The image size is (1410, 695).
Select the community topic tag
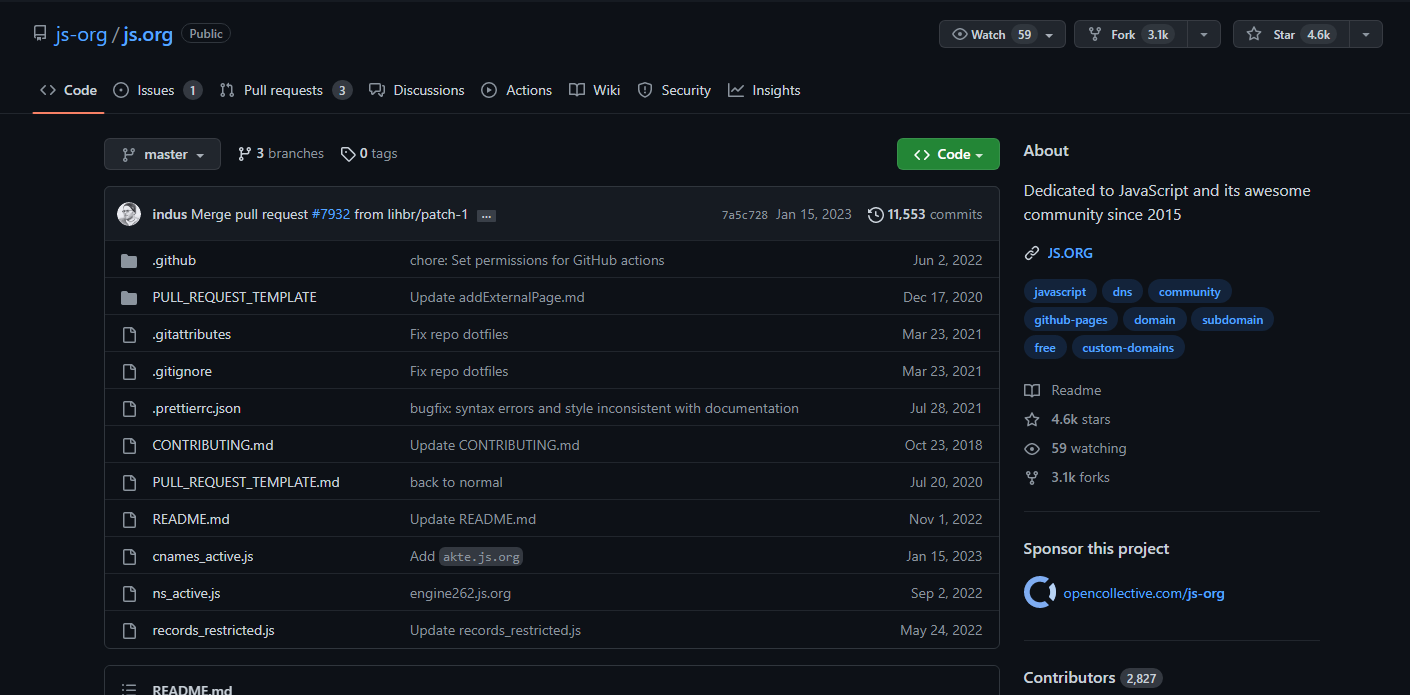1190,292
